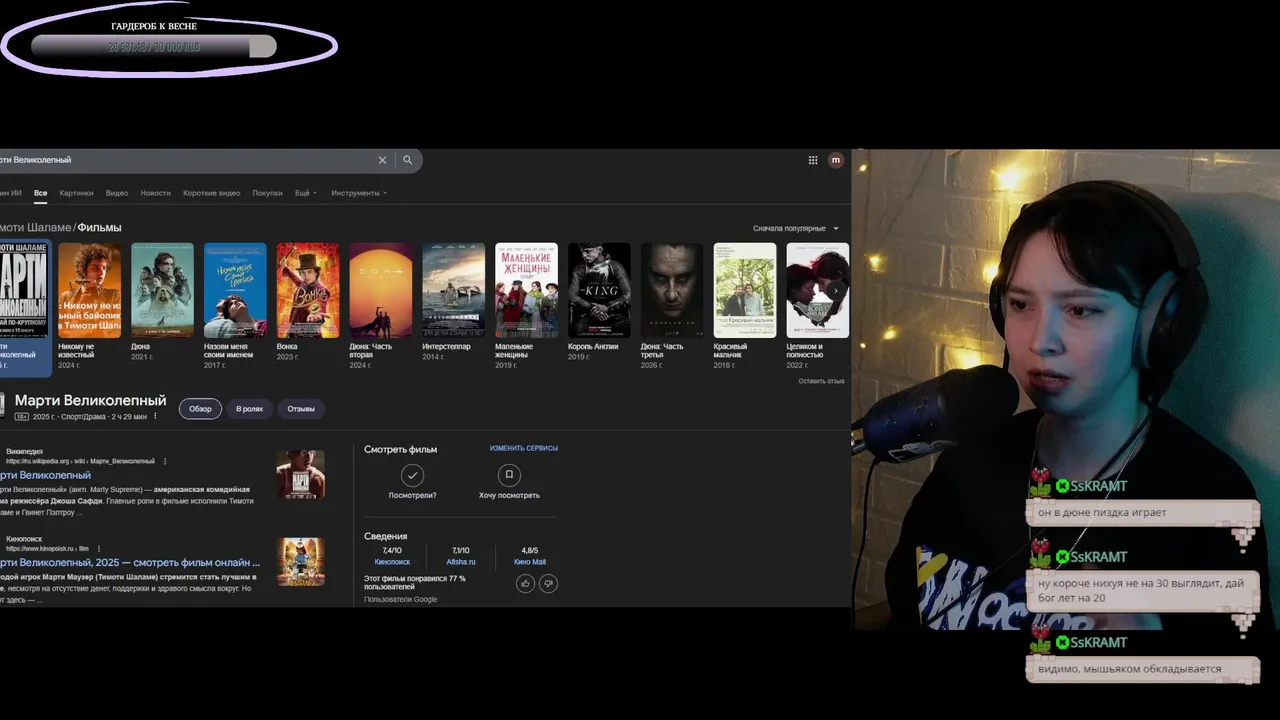Open the Afisha.ru rating link

tap(460, 562)
